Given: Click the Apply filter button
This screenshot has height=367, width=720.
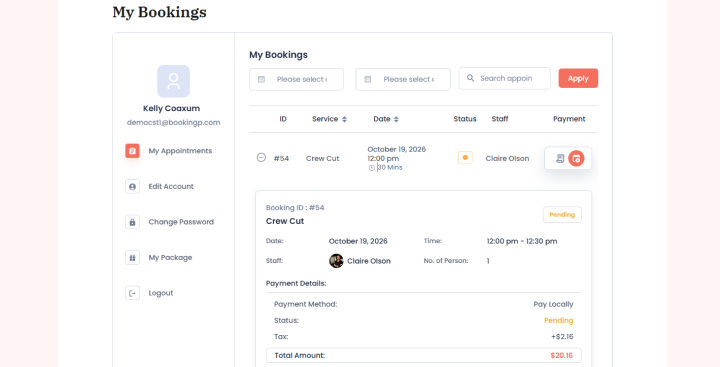Looking at the screenshot, I should click(x=578, y=78).
